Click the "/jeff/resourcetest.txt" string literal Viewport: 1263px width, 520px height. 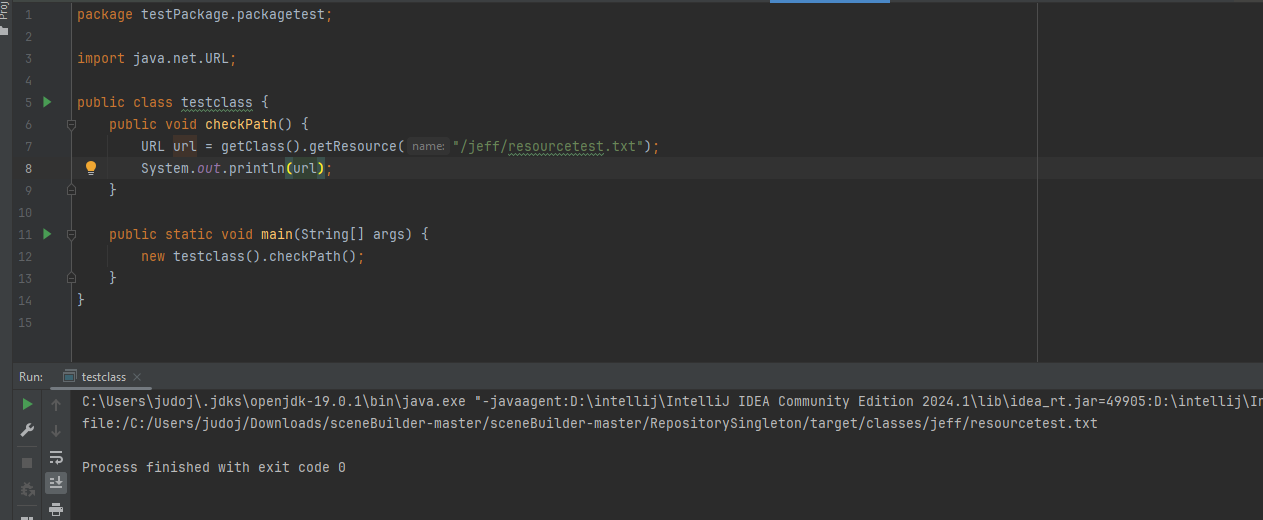point(548,146)
